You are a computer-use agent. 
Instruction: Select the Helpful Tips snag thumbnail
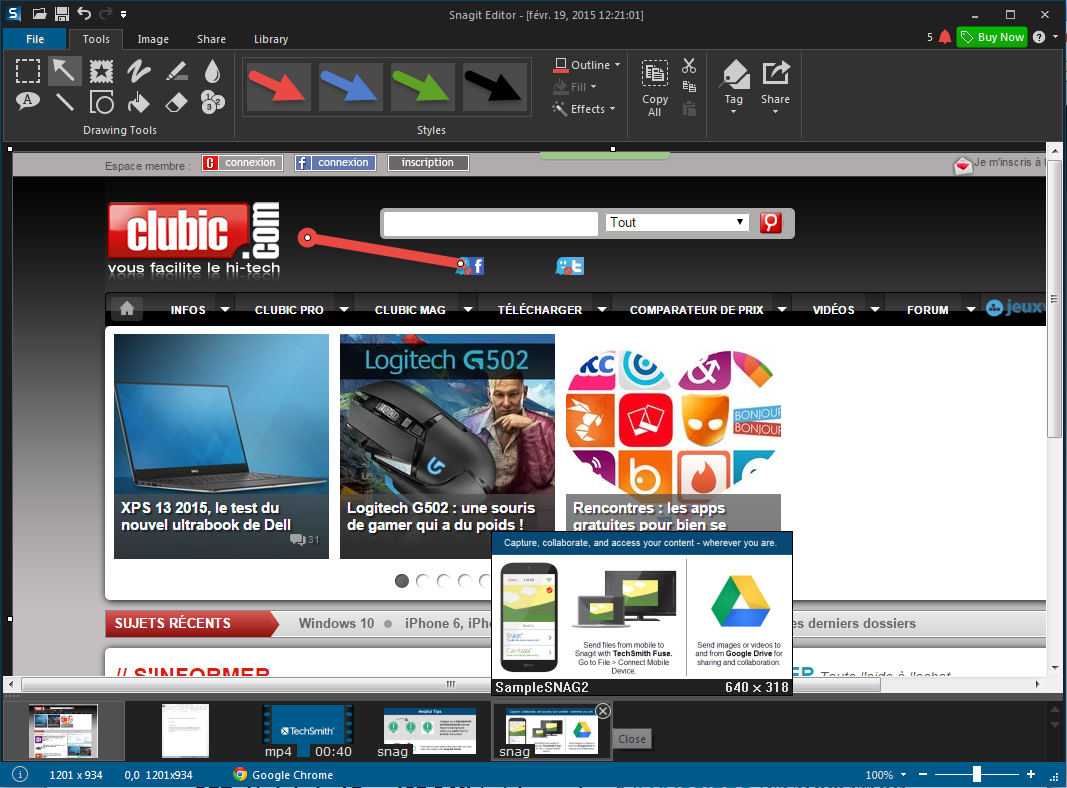click(429, 732)
